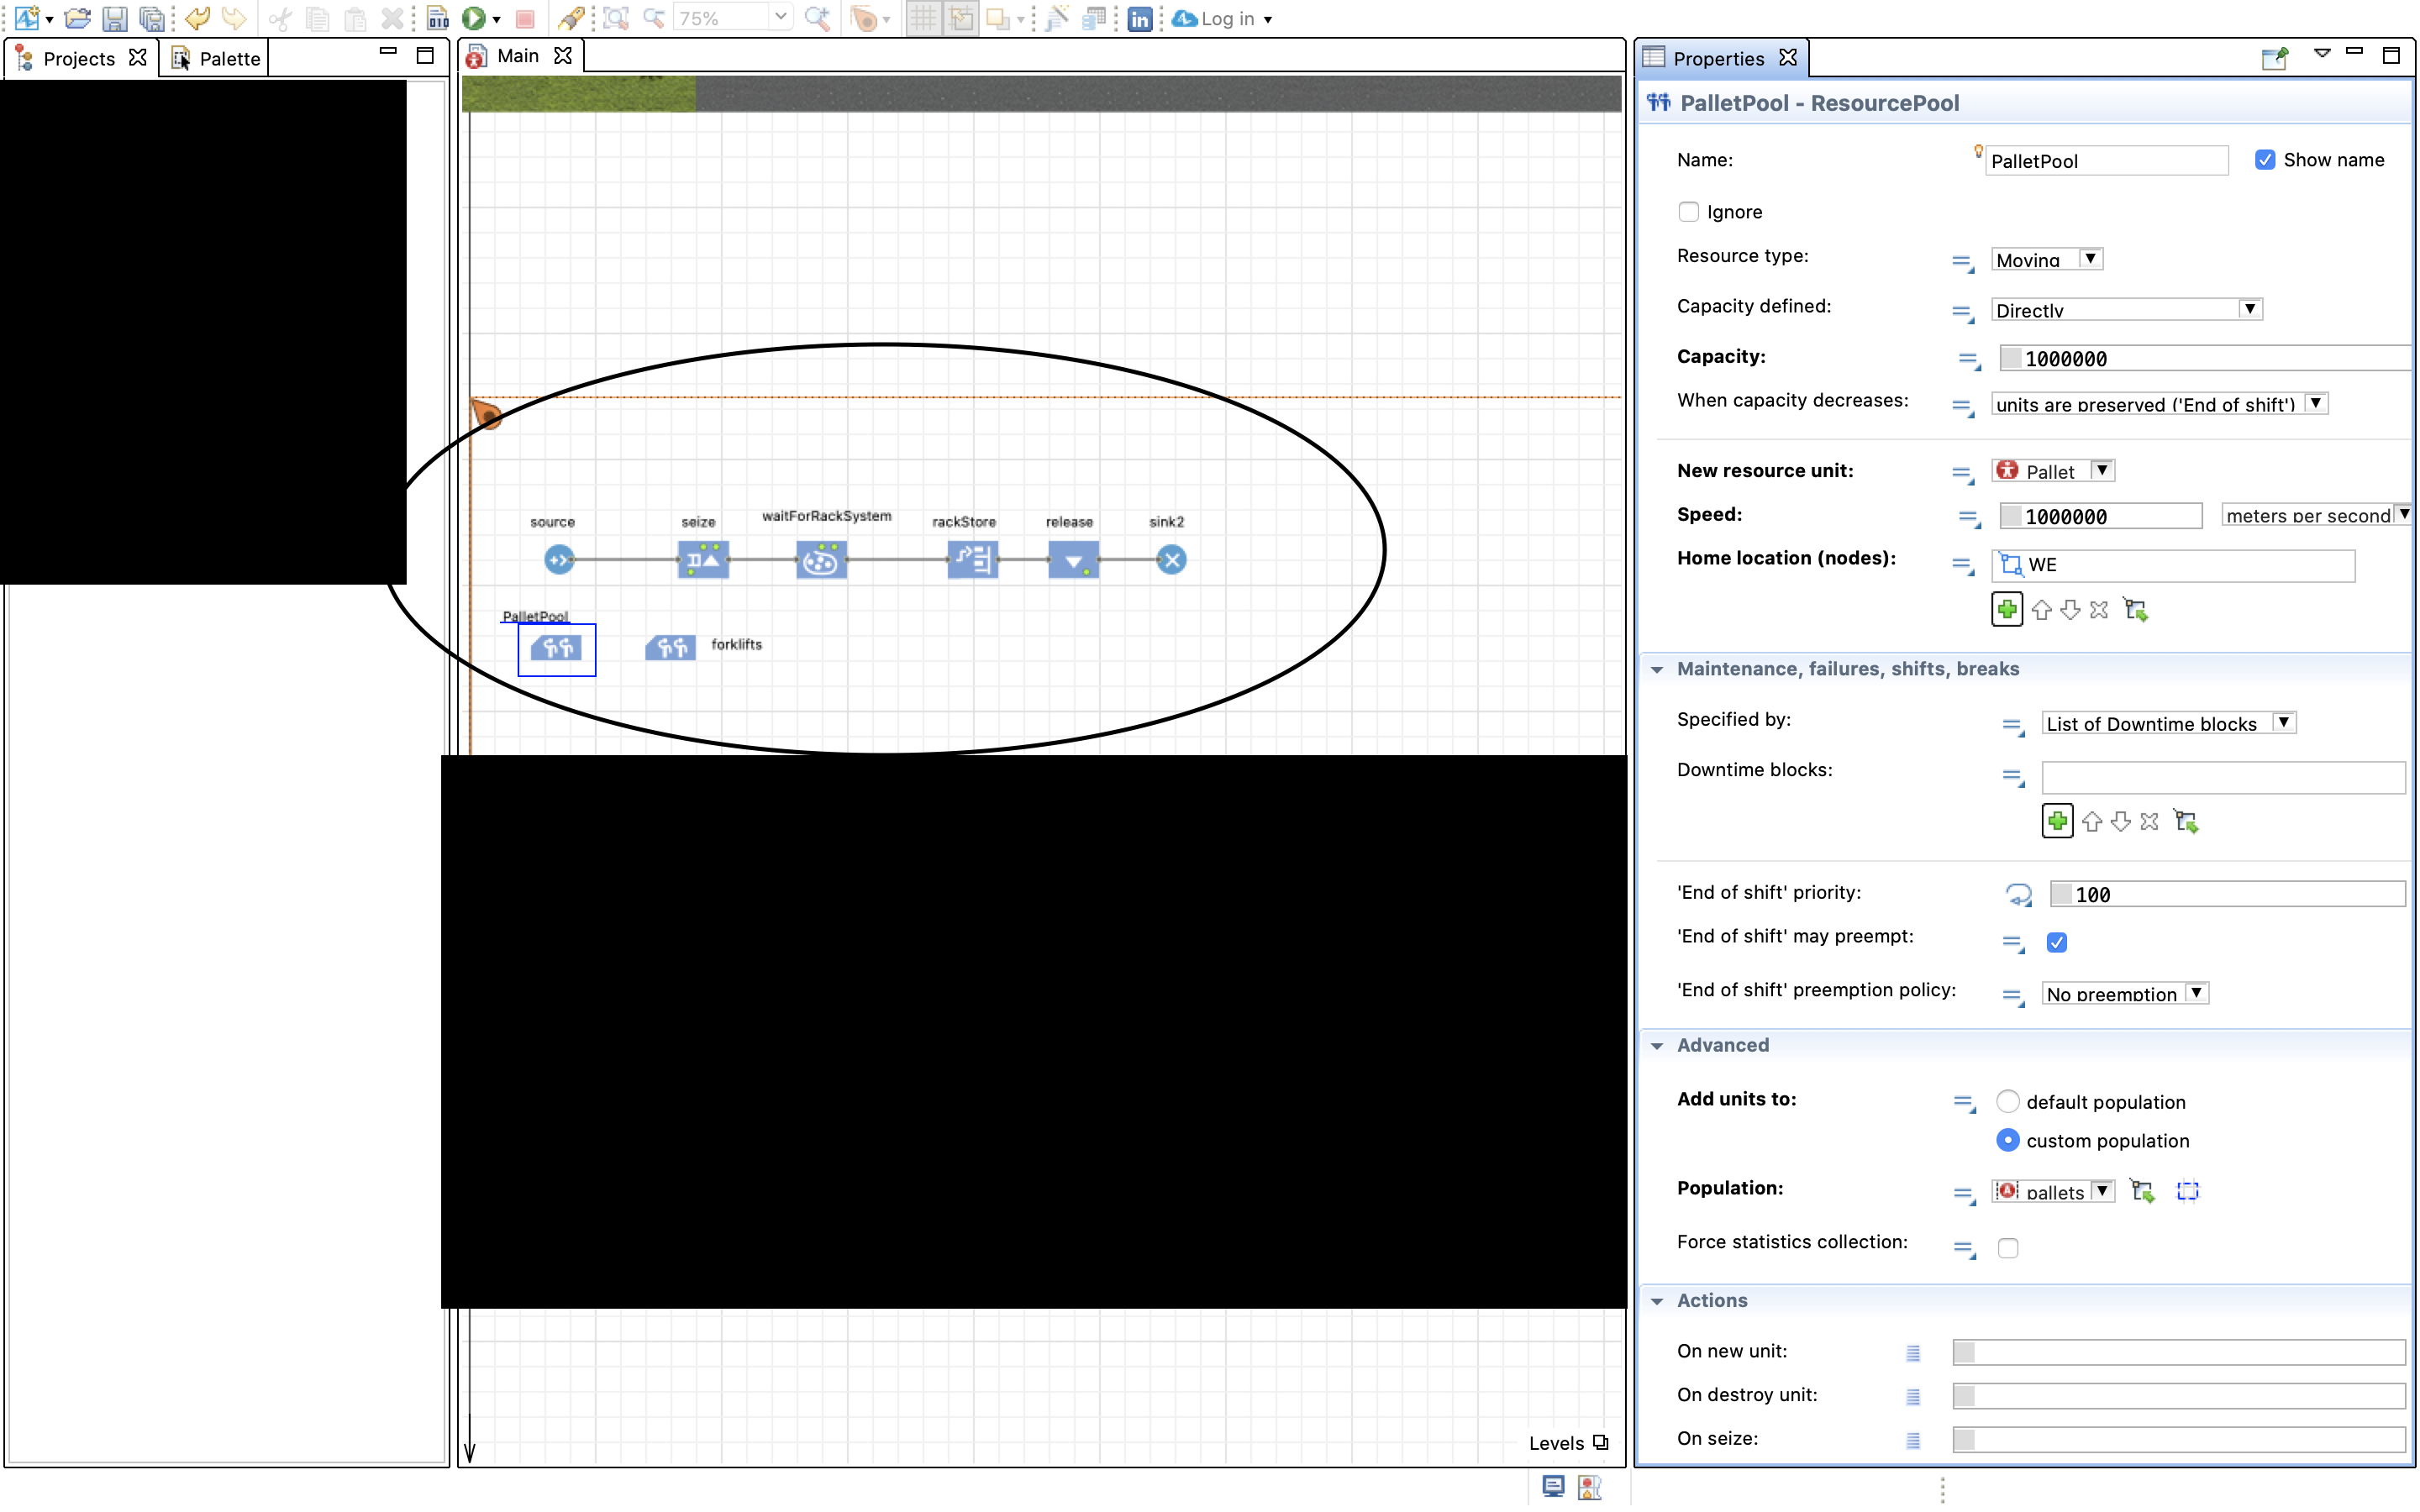Viewport: 2420px width, 1512px height.
Task: Toggle the grid display toolbar icon
Action: tap(923, 18)
